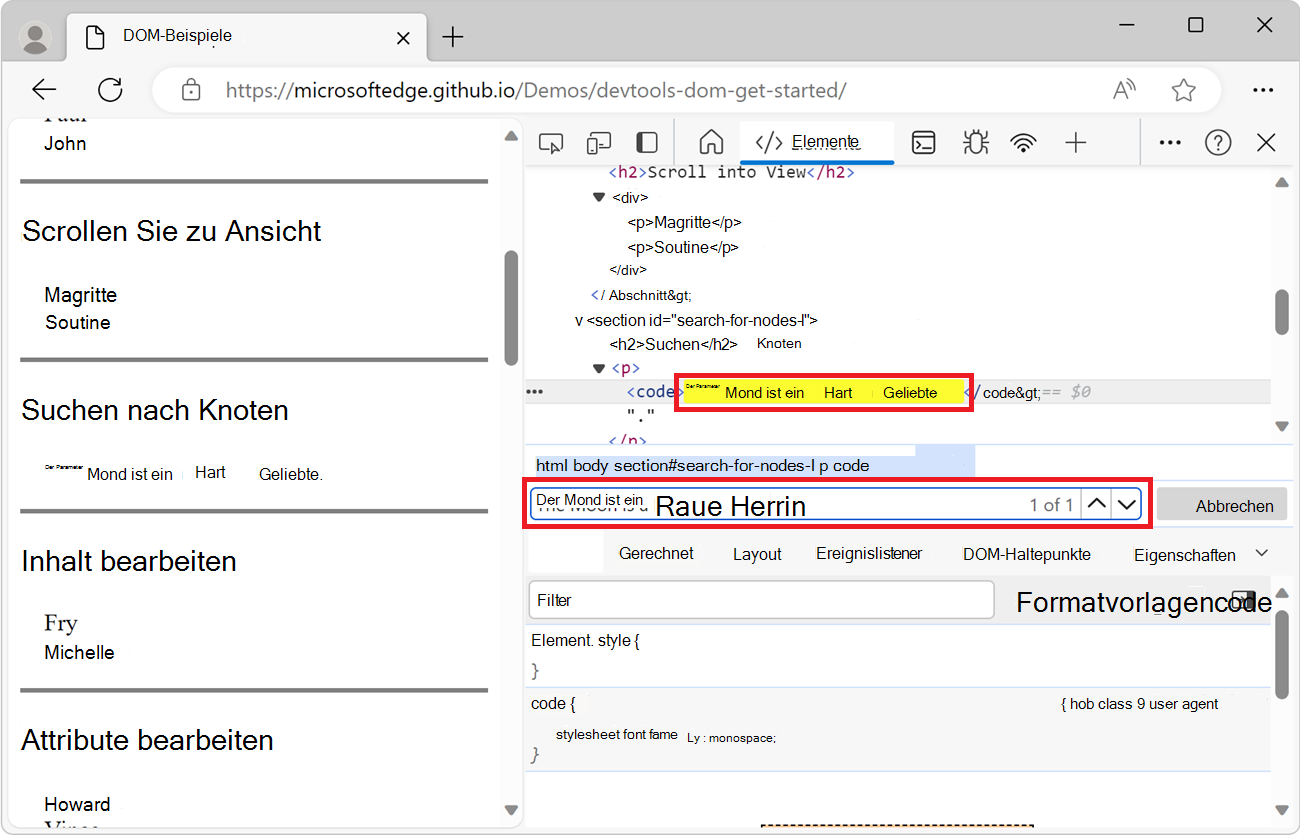Expand more sidebar tabs chevron
The width and height of the screenshot is (1300, 835).
[1262, 553]
